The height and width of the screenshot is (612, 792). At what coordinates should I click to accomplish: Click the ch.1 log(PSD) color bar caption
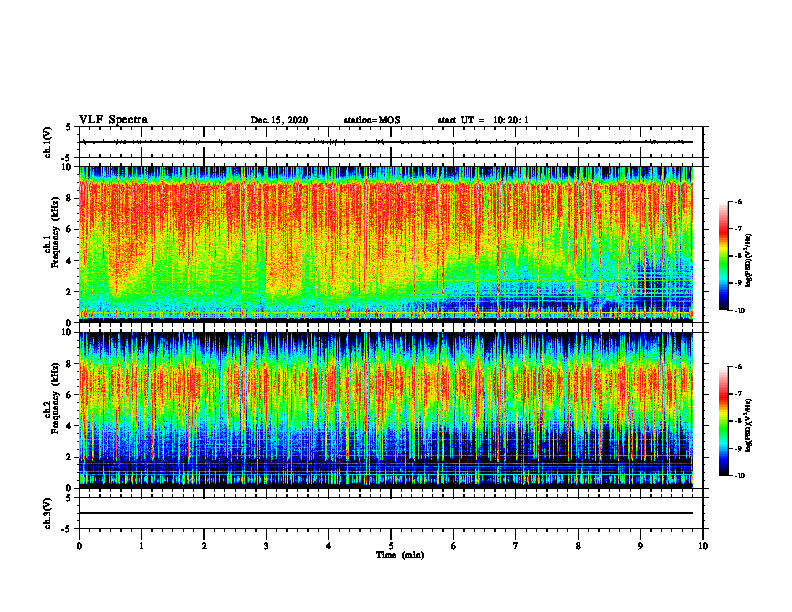pyautogui.click(x=749, y=260)
